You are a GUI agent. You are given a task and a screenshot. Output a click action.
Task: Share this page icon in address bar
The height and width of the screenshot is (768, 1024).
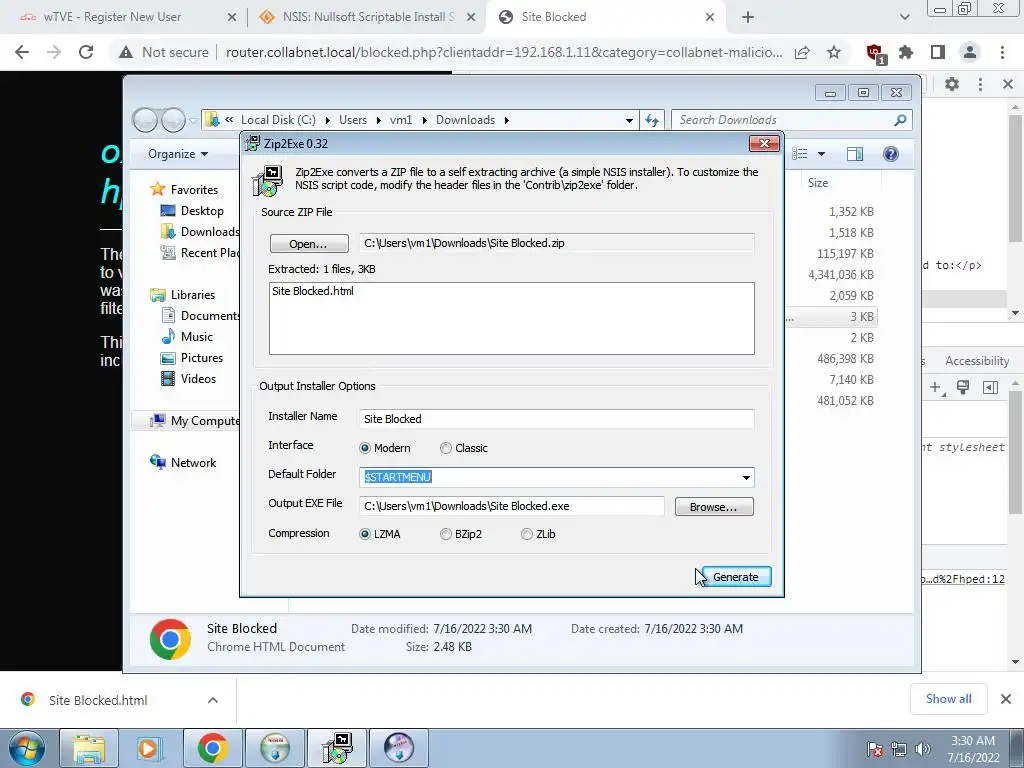coord(802,52)
